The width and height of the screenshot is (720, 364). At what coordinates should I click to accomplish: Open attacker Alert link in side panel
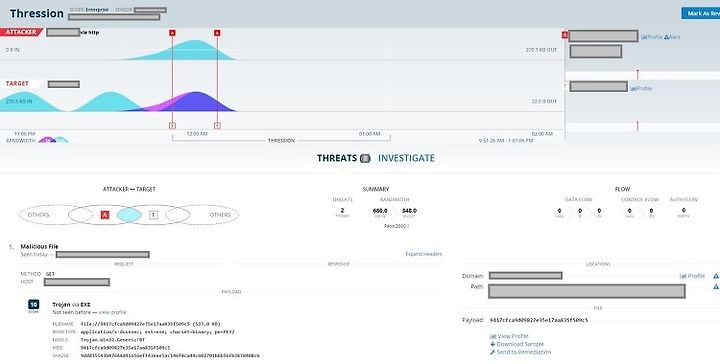tap(672, 37)
